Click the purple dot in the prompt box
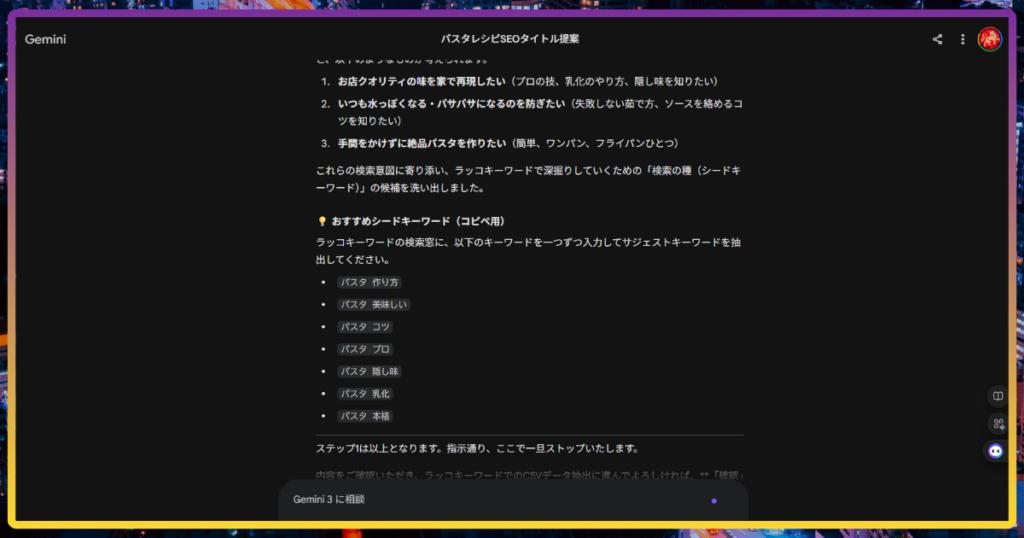 (713, 500)
